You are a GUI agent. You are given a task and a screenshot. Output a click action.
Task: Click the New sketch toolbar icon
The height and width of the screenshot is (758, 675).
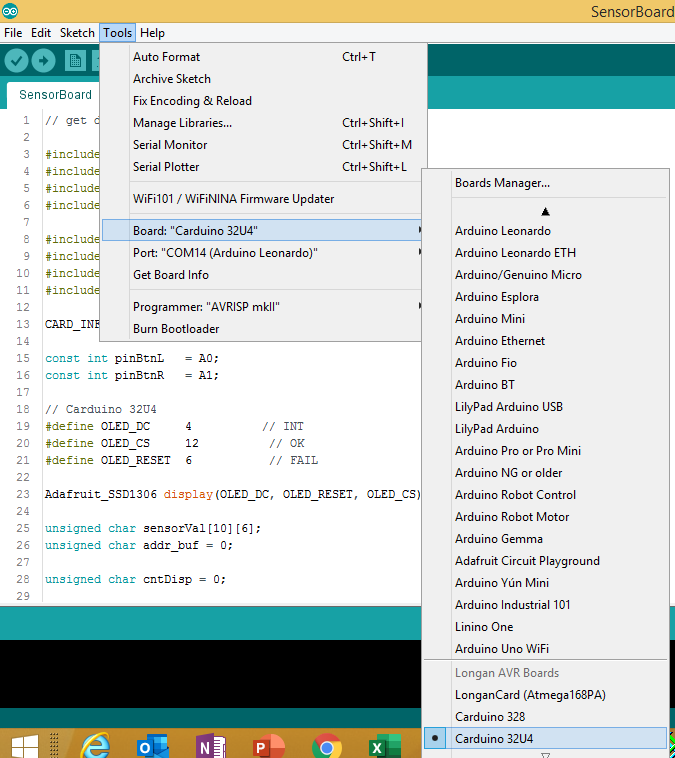pos(75,61)
